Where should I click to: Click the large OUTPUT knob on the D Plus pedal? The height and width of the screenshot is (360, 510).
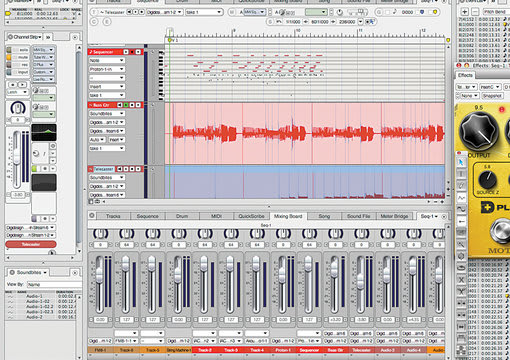479,131
